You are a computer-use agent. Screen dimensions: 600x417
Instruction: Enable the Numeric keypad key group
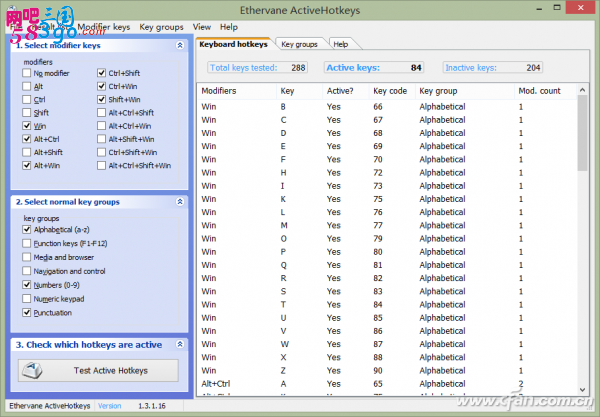26,298
